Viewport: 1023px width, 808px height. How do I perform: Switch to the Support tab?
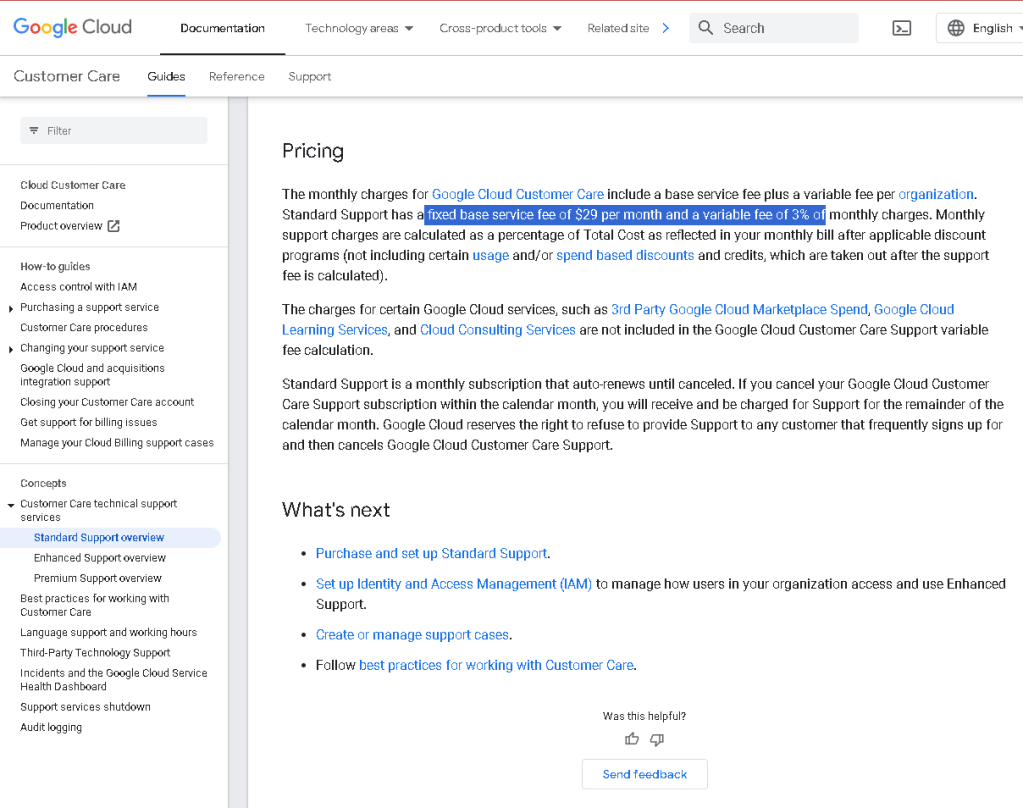pos(309,76)
